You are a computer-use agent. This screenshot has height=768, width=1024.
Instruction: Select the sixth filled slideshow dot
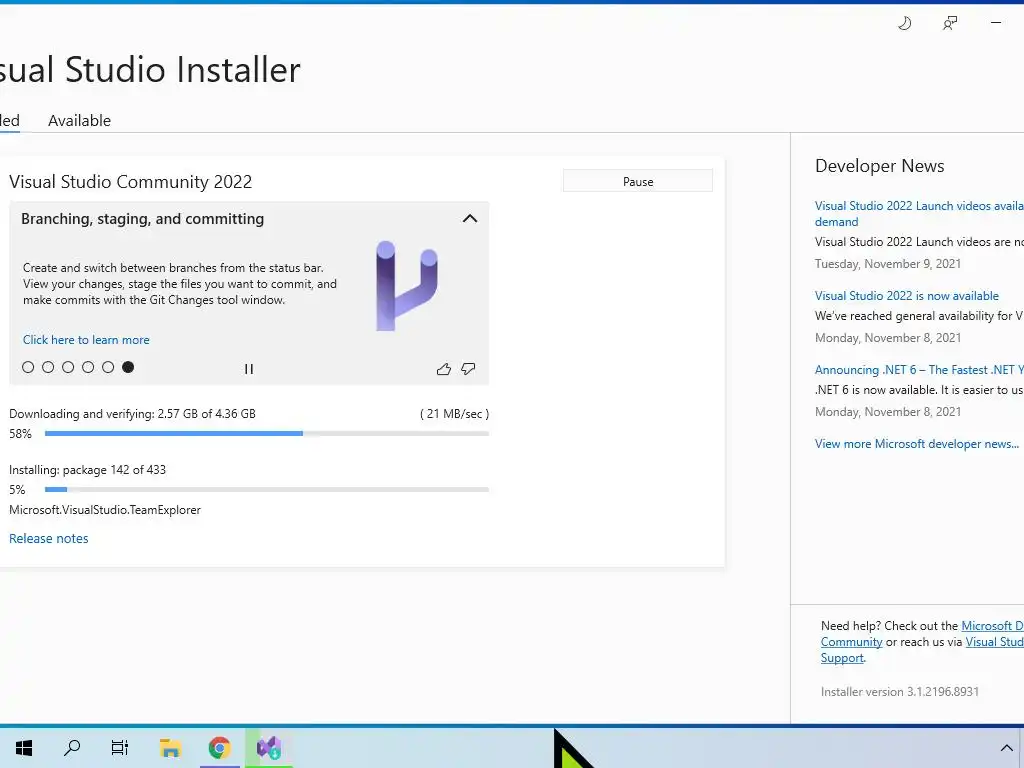(x=128, y=367)
